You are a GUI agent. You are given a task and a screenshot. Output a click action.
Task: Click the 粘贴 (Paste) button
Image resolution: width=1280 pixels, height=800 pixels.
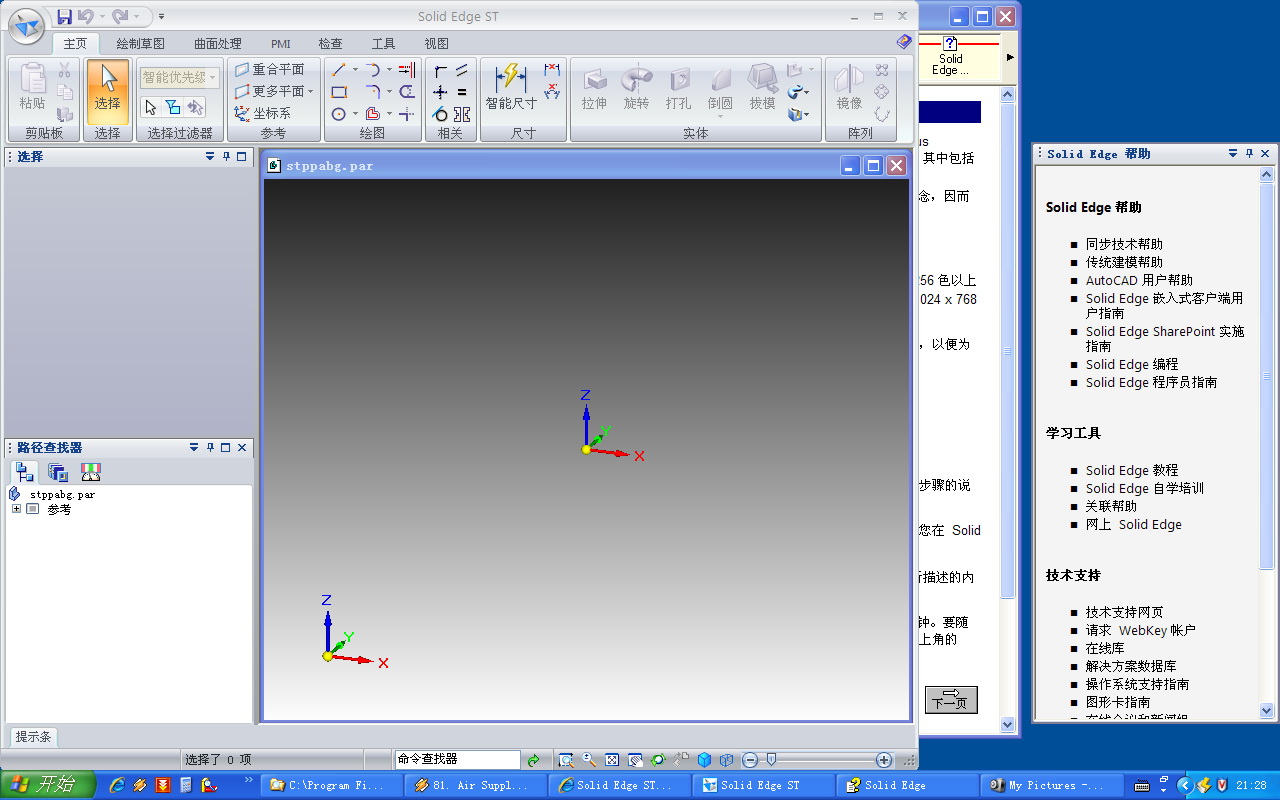(32, 87)
